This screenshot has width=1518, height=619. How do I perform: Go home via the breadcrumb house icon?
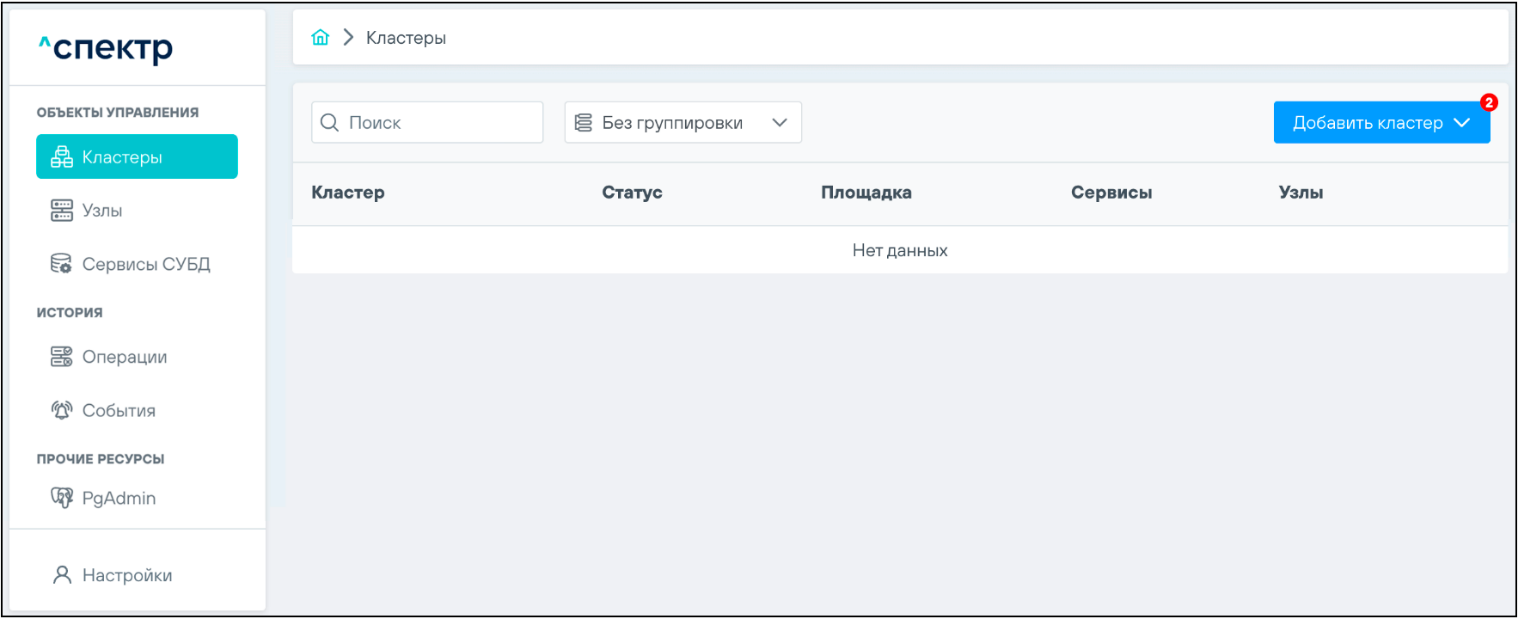[320, 38]
